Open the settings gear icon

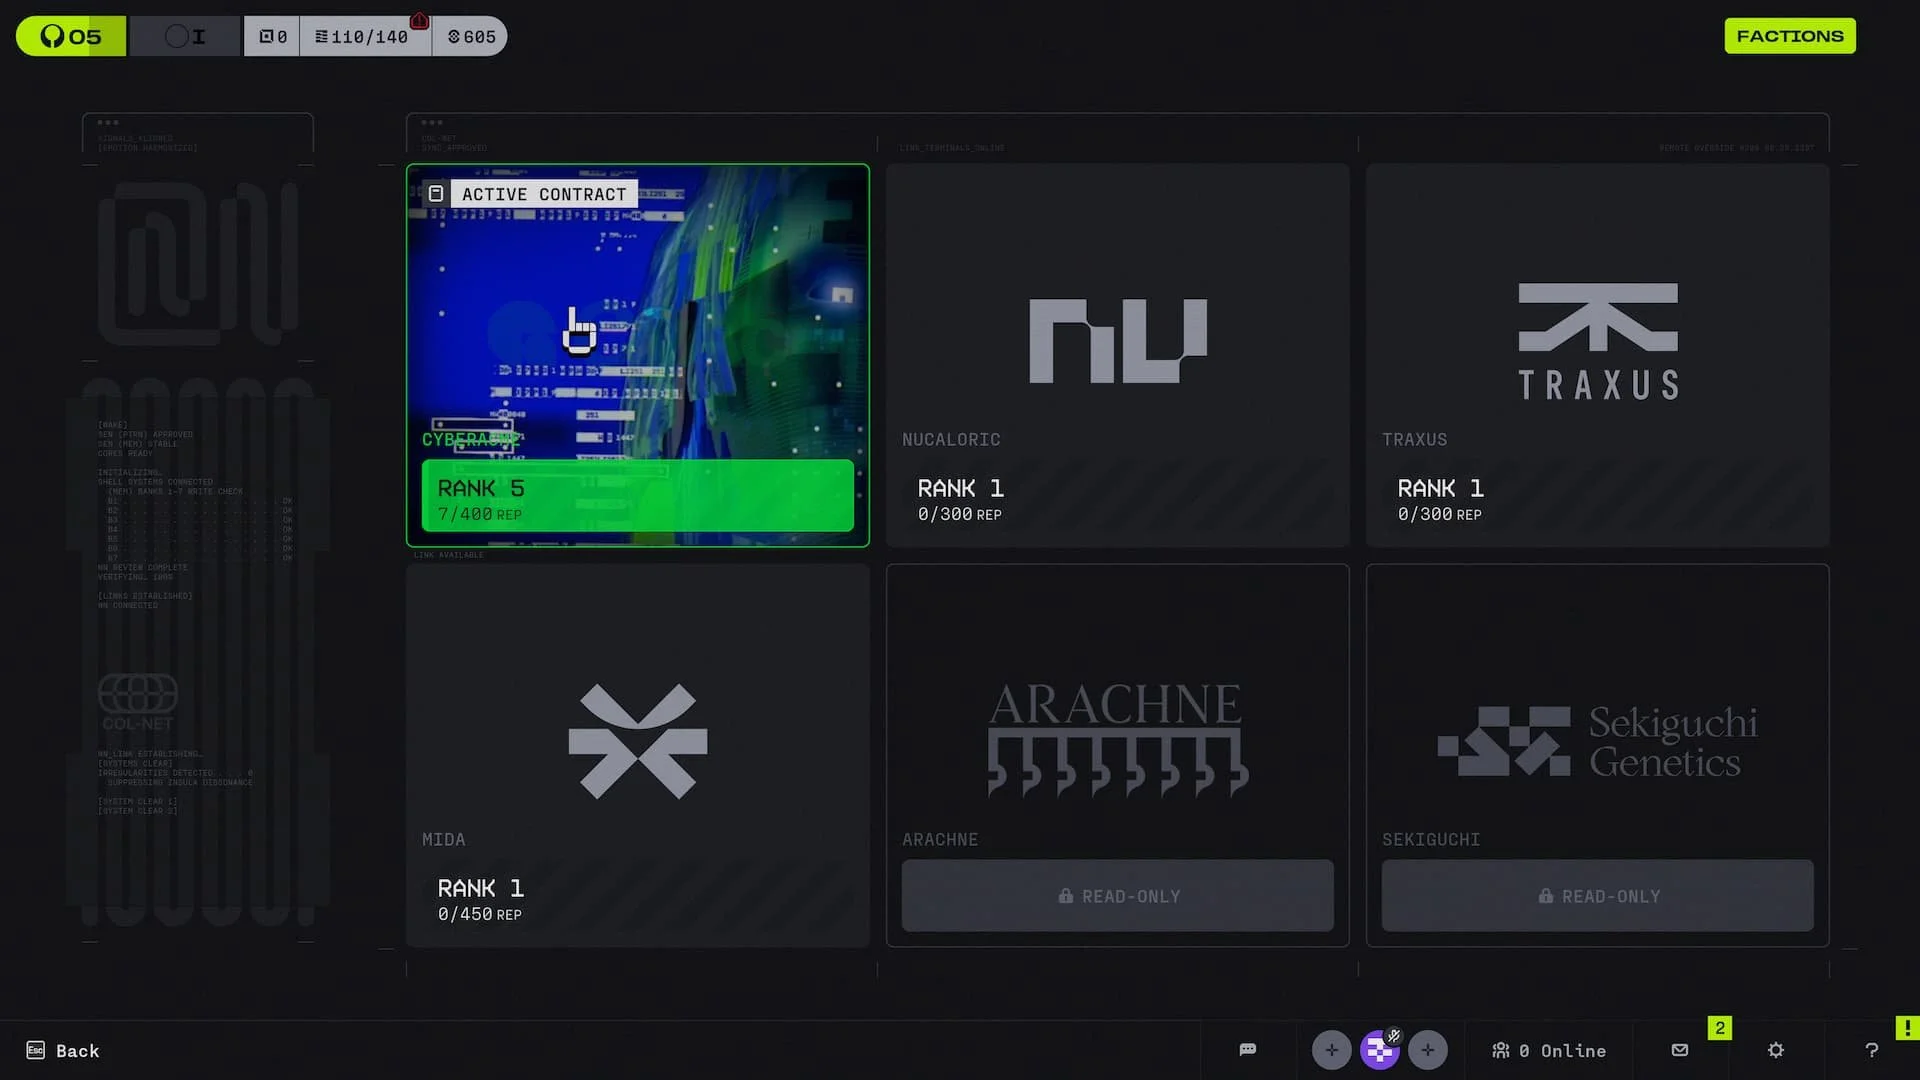(1776, 1050)
